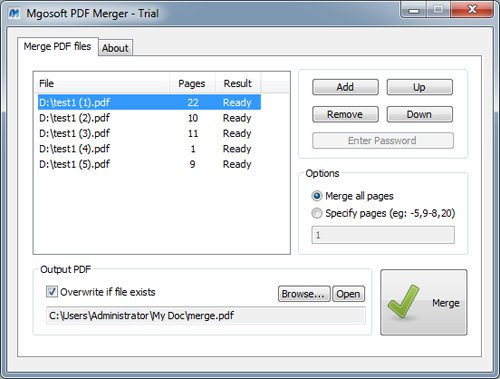Click the output path field showing merge.pdf
Image resolution: width=500 pixels, height=379 pixels.
pos(206,315)
